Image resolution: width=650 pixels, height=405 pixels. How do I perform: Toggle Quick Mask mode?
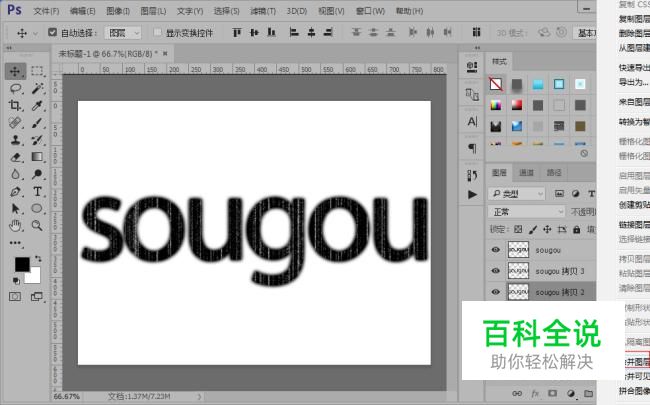[x=15, y=297]
